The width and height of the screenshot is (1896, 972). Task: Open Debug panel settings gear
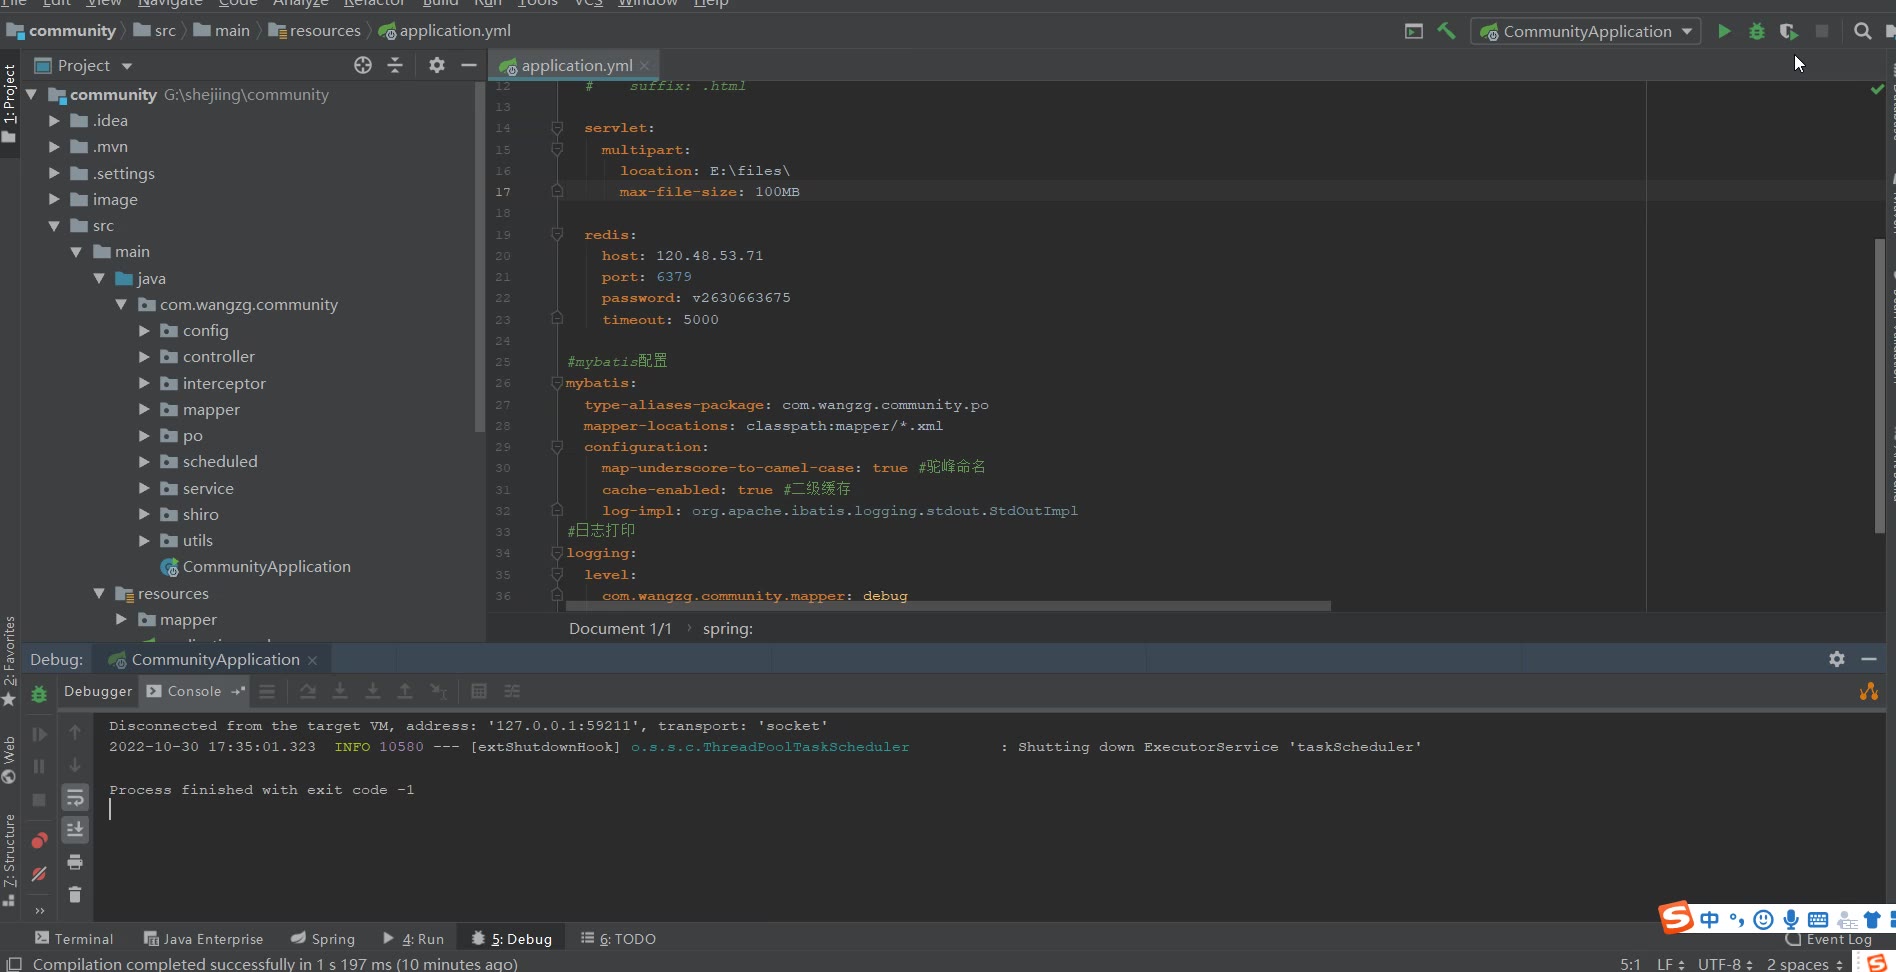[1837, 659]
